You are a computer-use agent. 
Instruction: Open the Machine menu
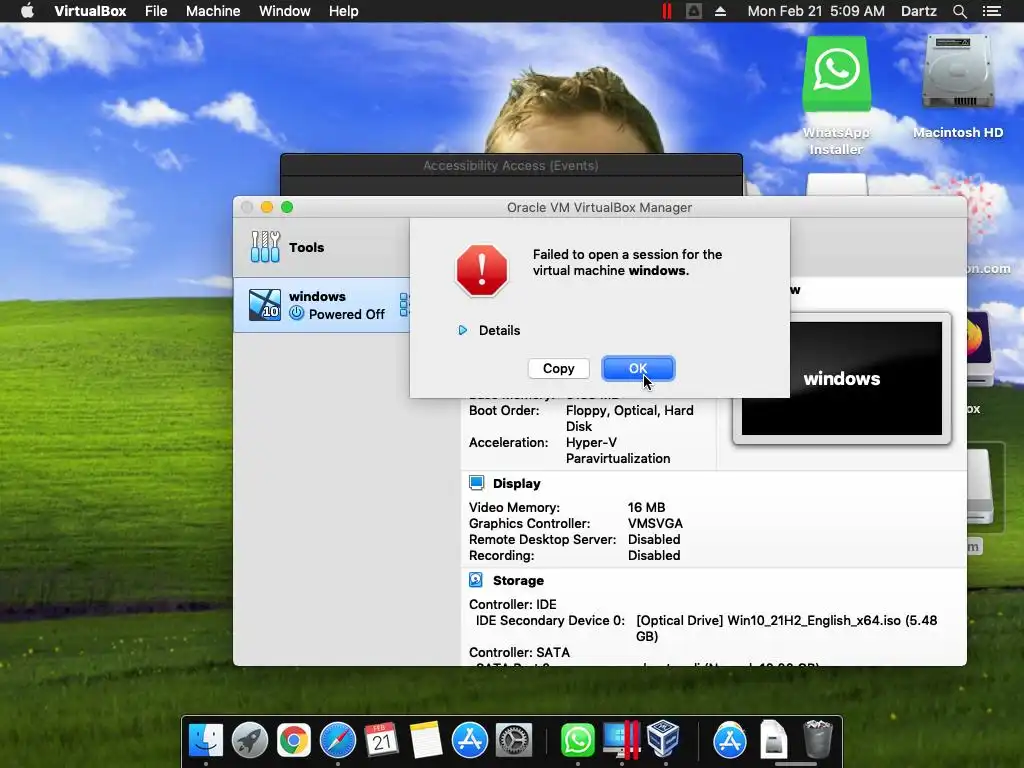point(213,11)
